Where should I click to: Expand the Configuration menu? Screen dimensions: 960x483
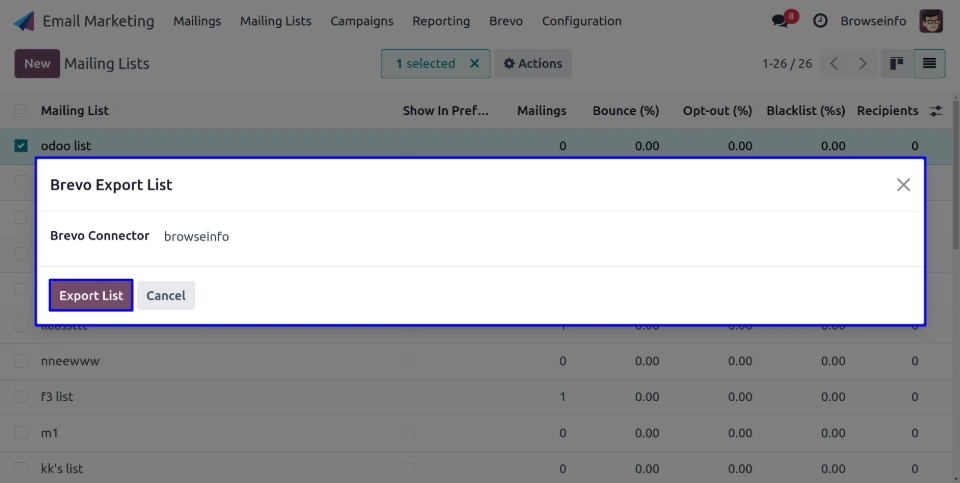[x=581, y=21]
